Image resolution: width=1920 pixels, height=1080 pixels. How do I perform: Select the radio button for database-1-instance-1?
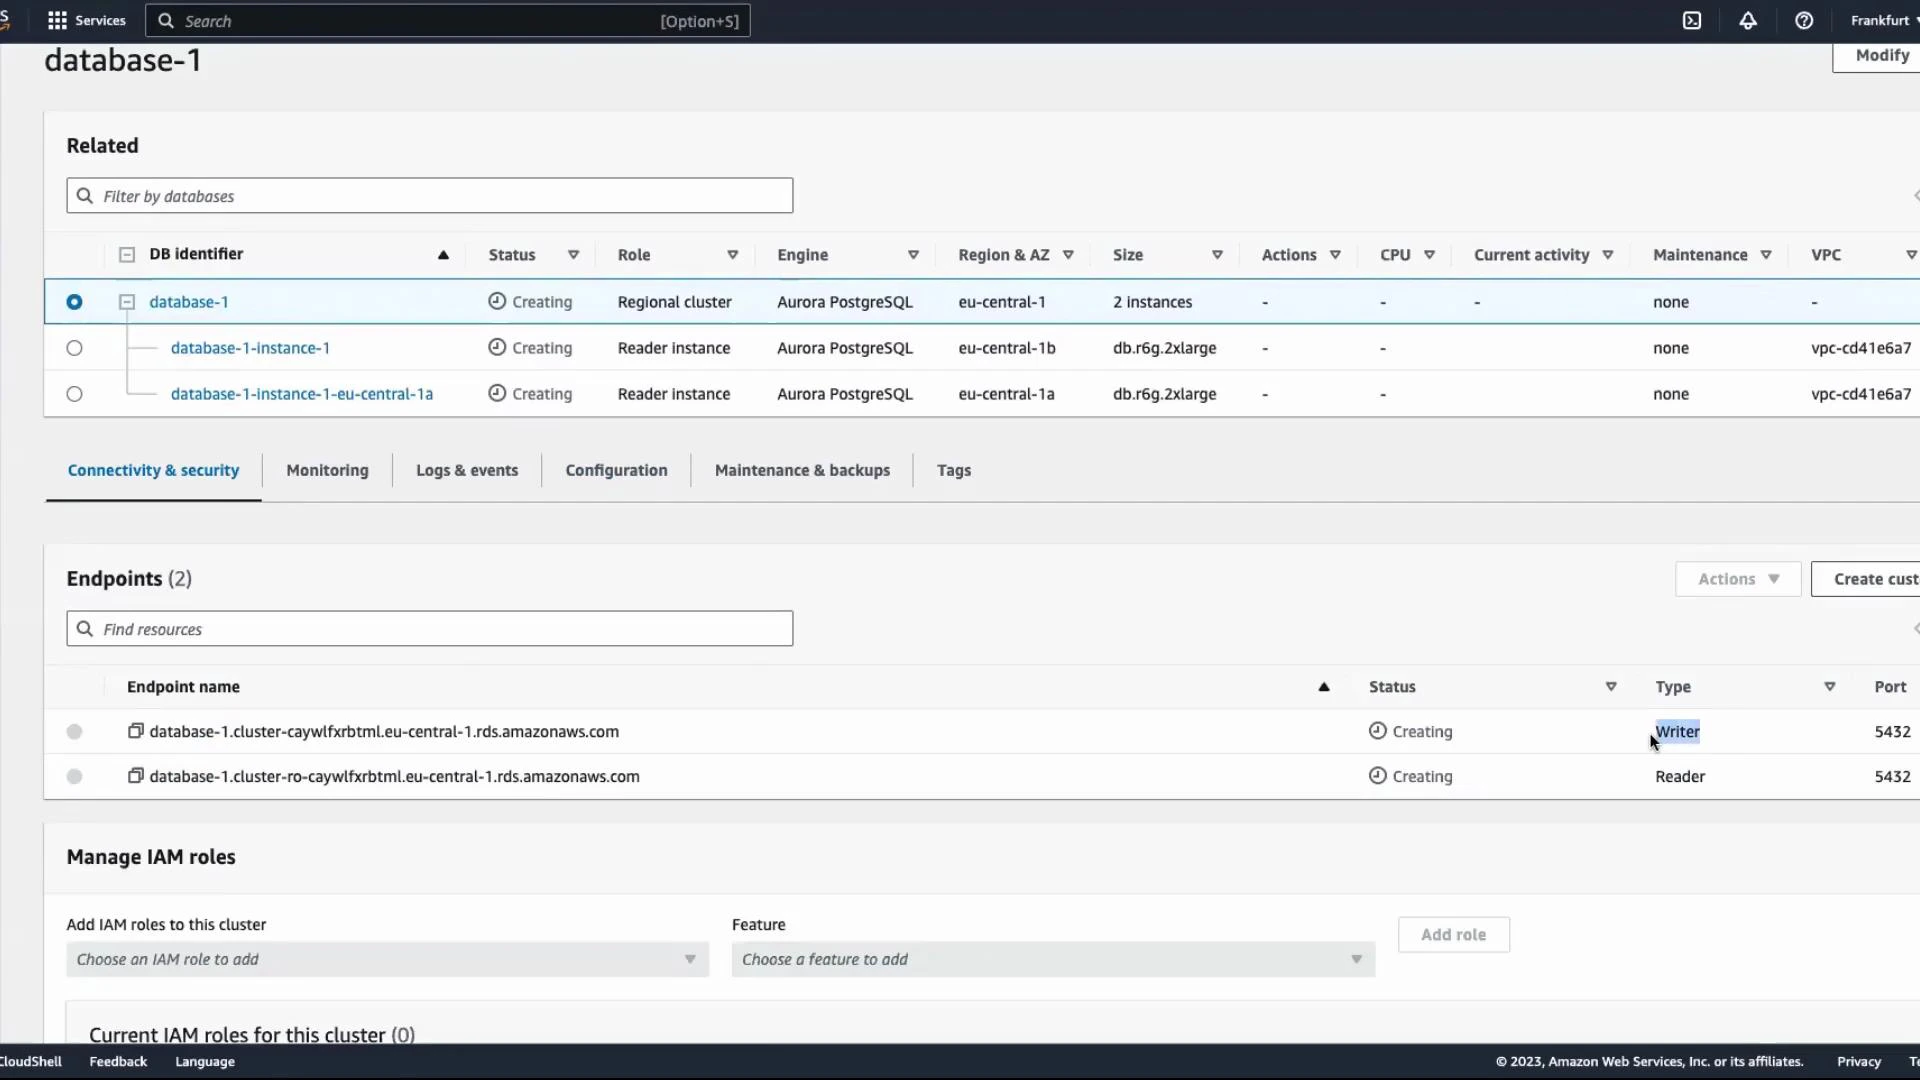tap(74, 347)
